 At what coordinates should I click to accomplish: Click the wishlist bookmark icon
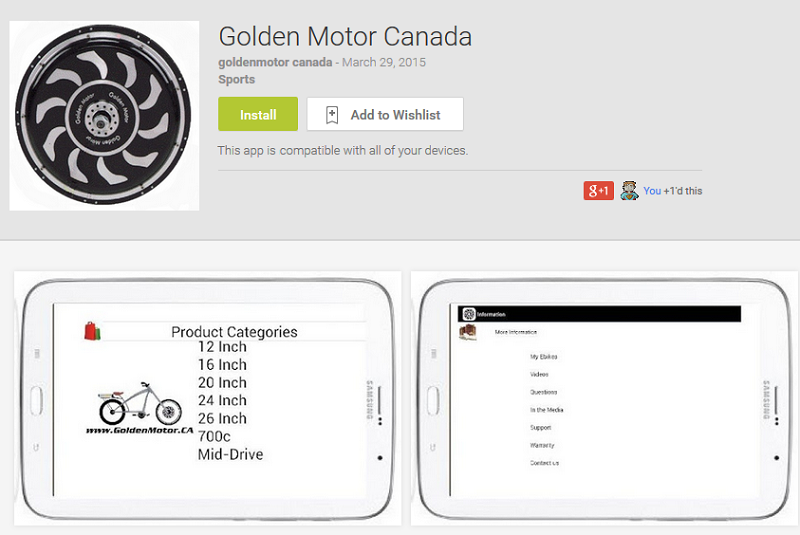coord(332,115)
